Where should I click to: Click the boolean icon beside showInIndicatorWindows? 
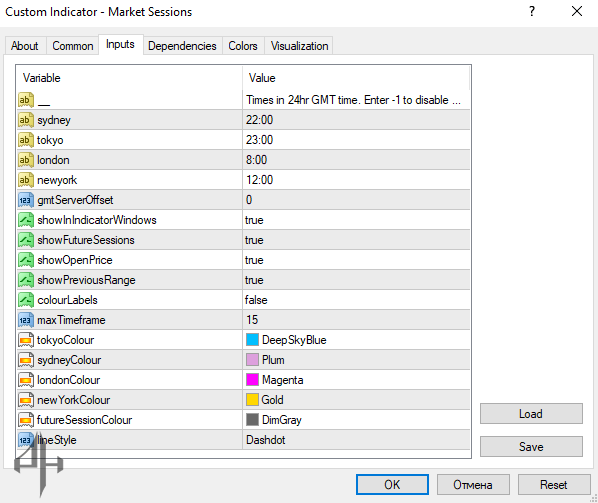26,220
